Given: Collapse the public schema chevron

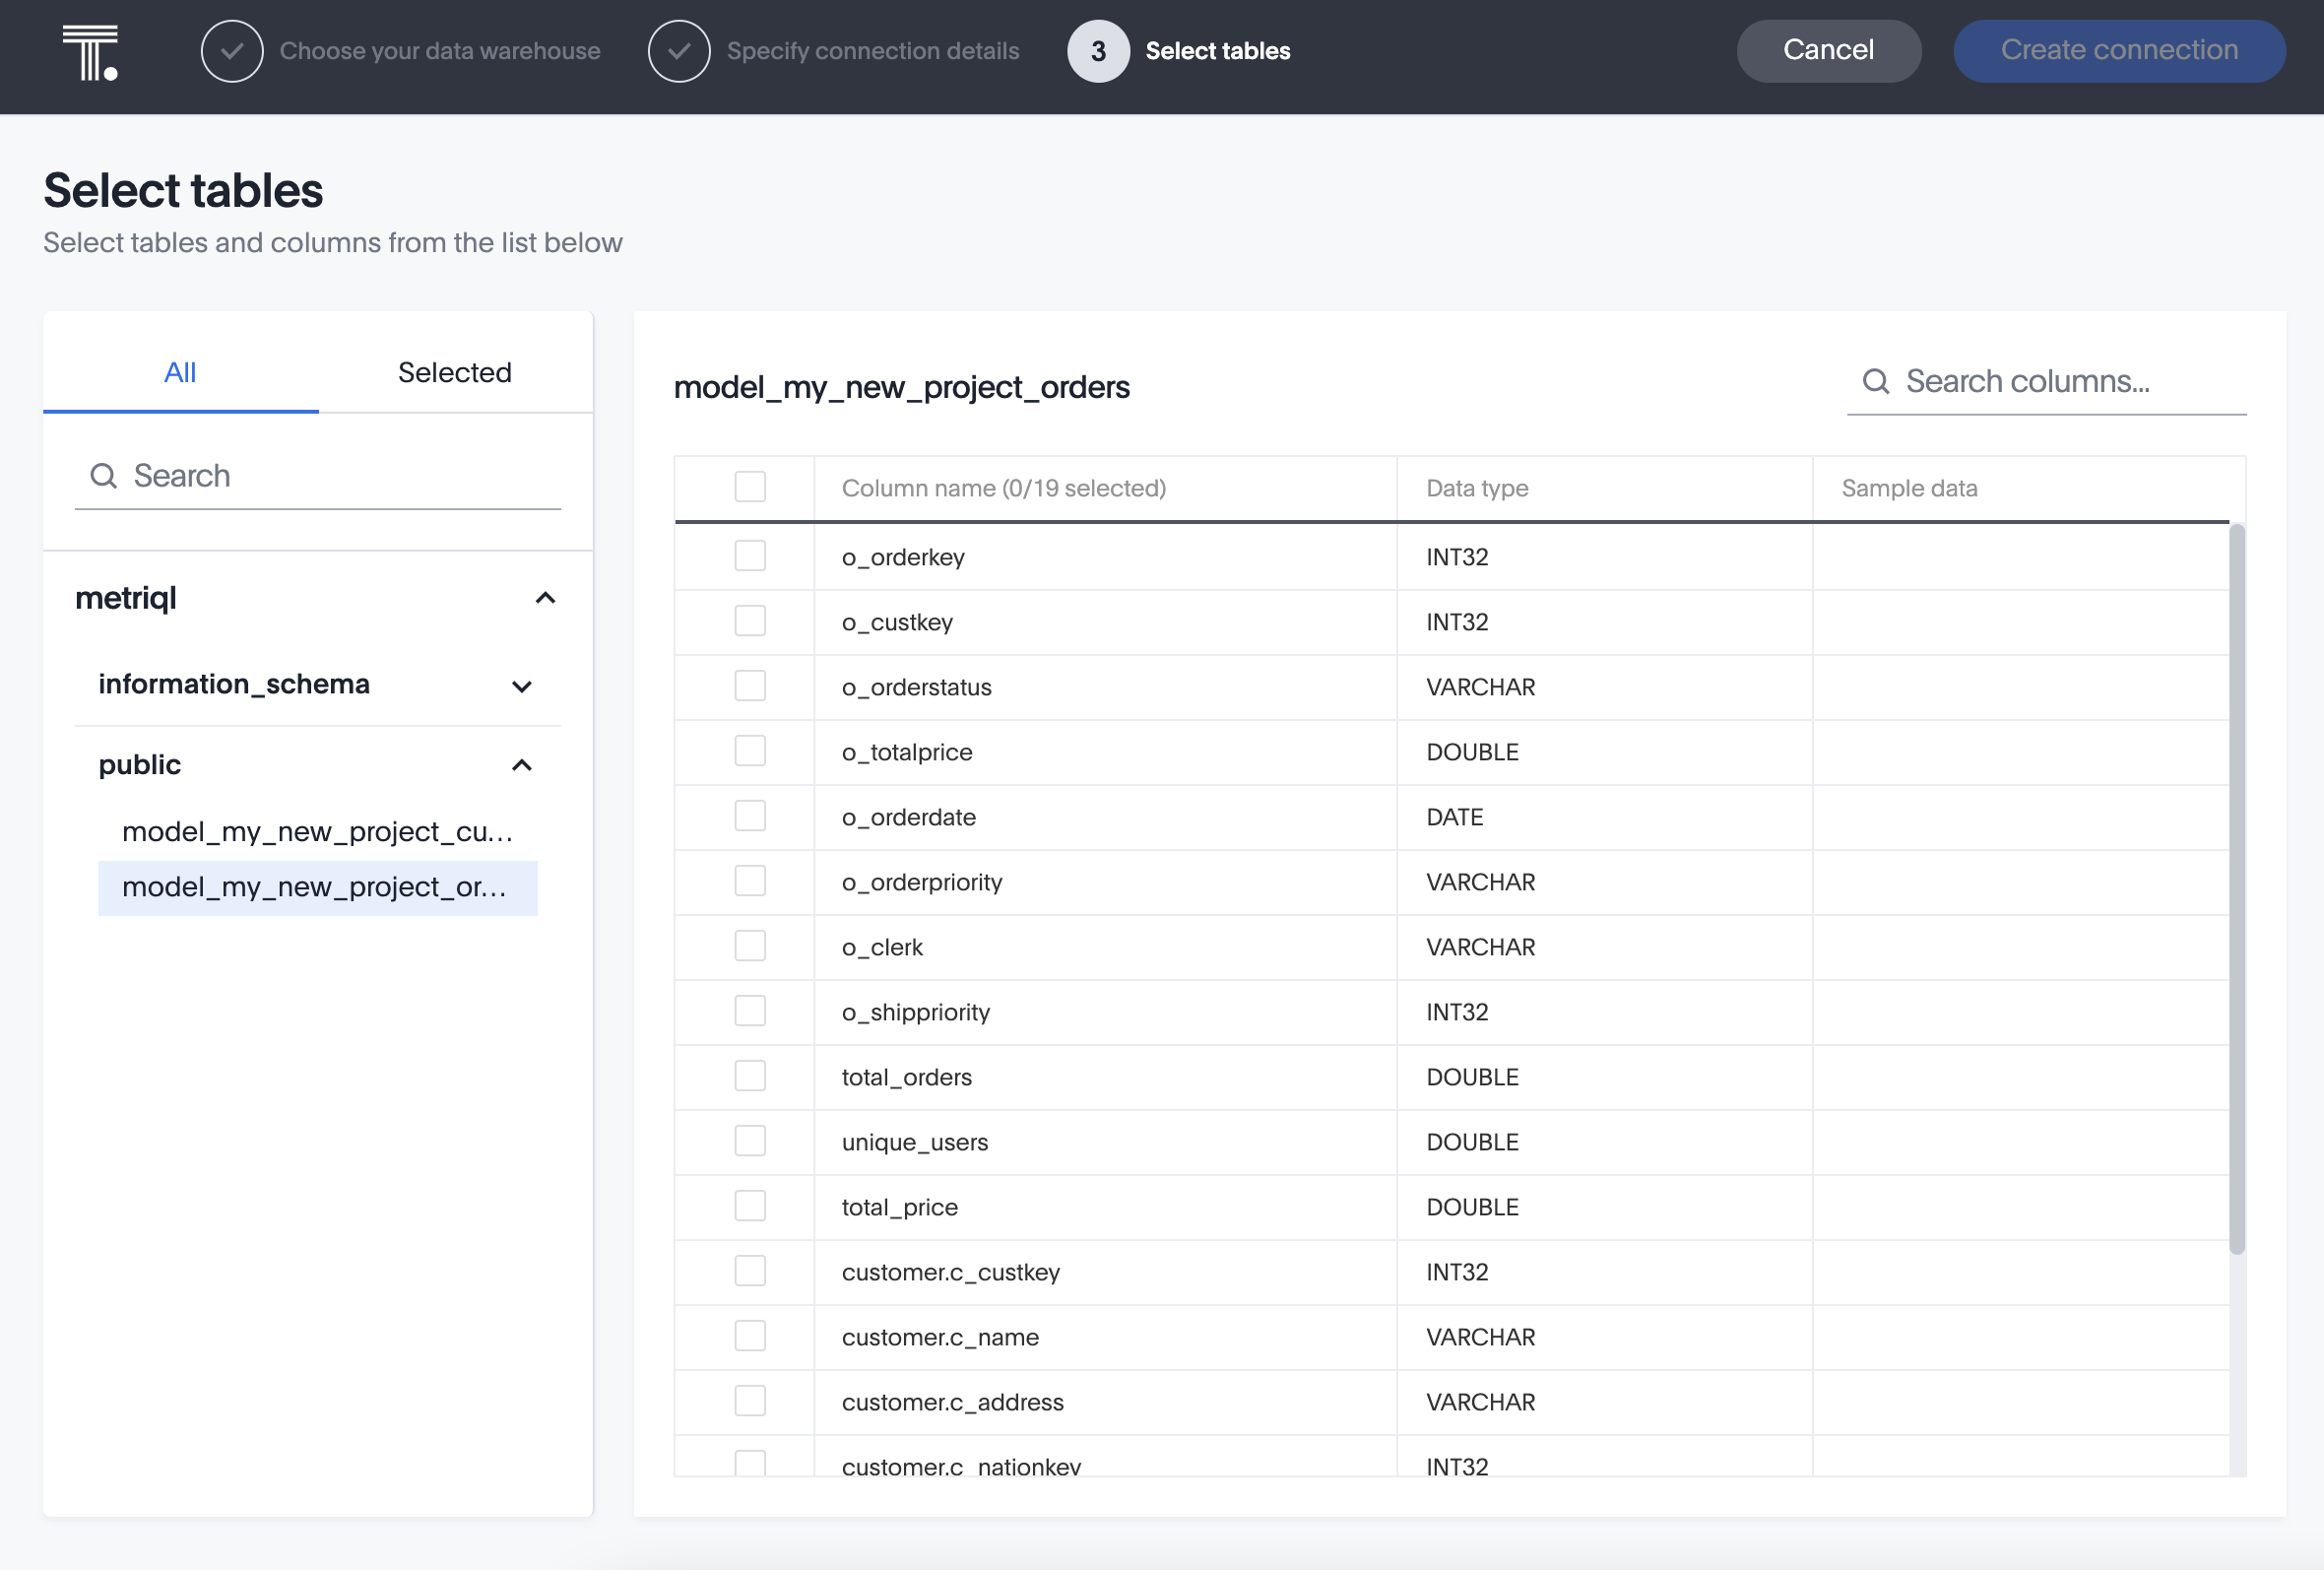Looking at the screenshot, I should tap(522, 765).
